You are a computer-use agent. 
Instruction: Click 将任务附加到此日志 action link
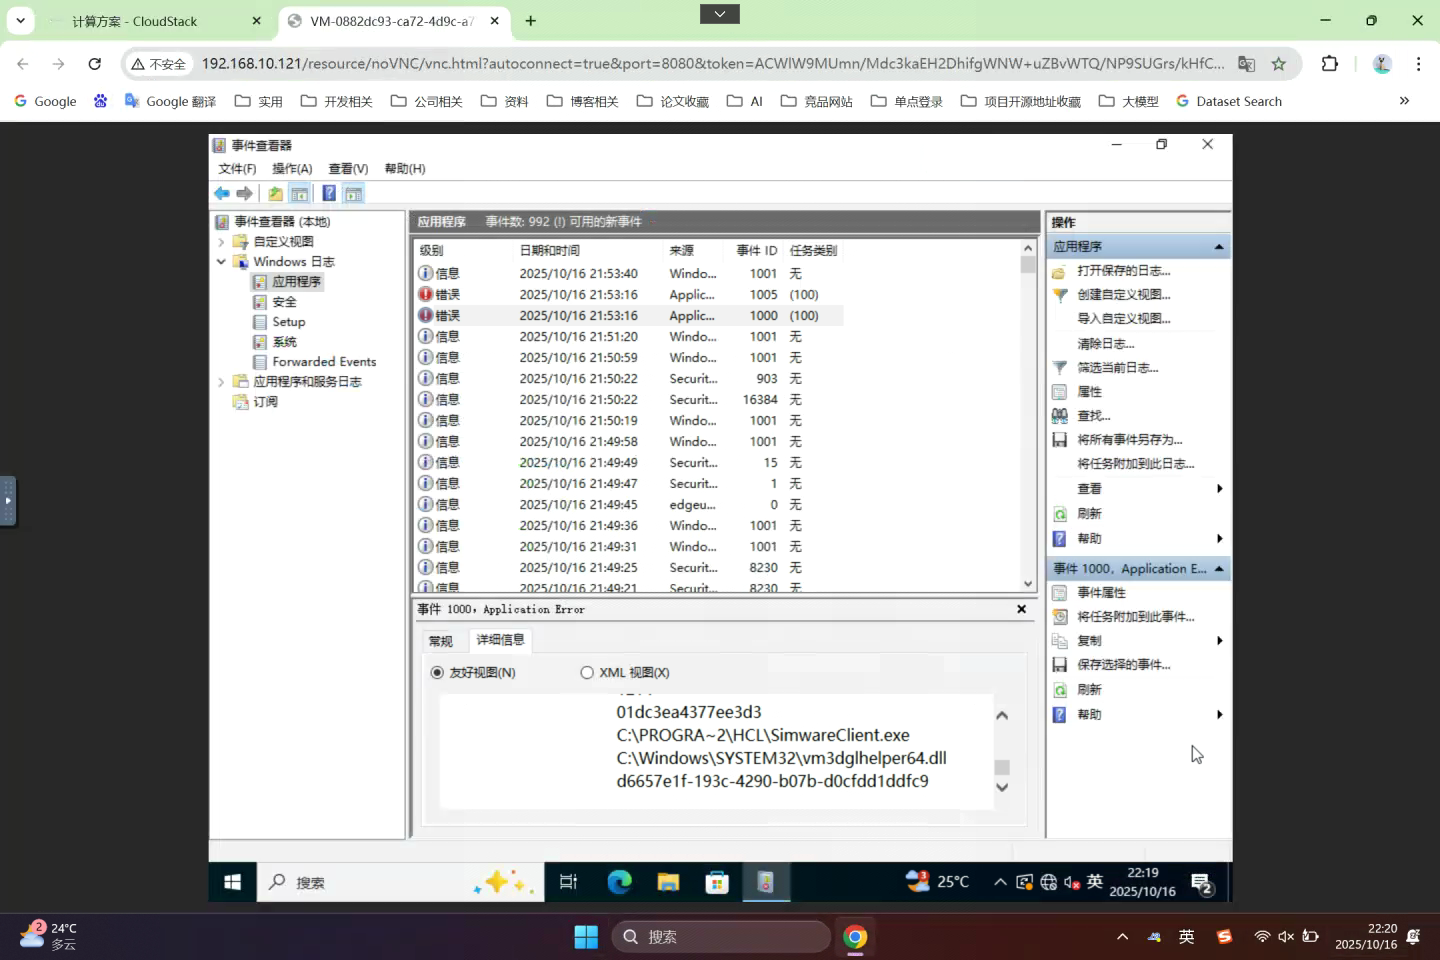(x=1135, y=464)
